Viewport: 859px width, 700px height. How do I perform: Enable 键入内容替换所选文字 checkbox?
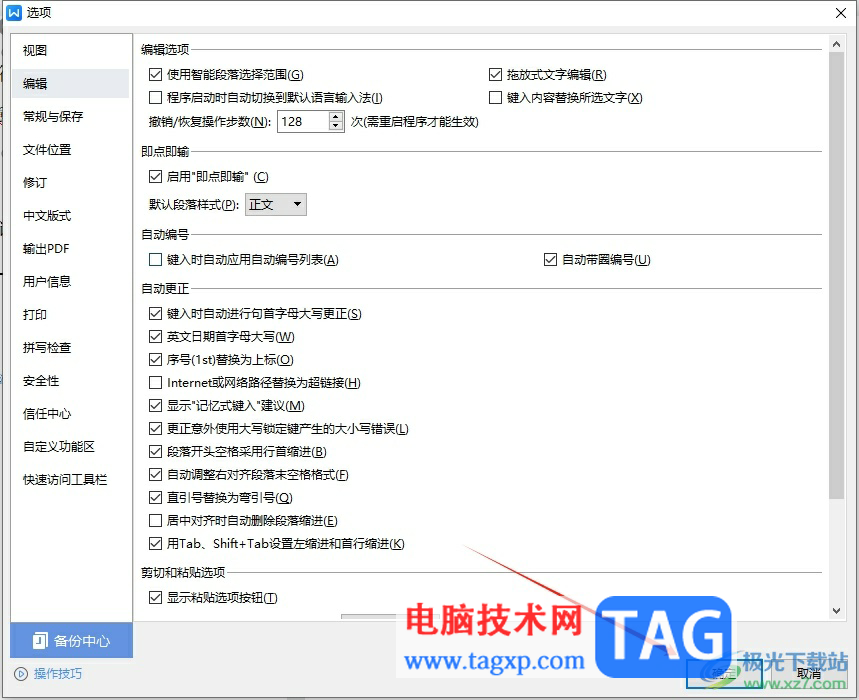click(495, 97)
